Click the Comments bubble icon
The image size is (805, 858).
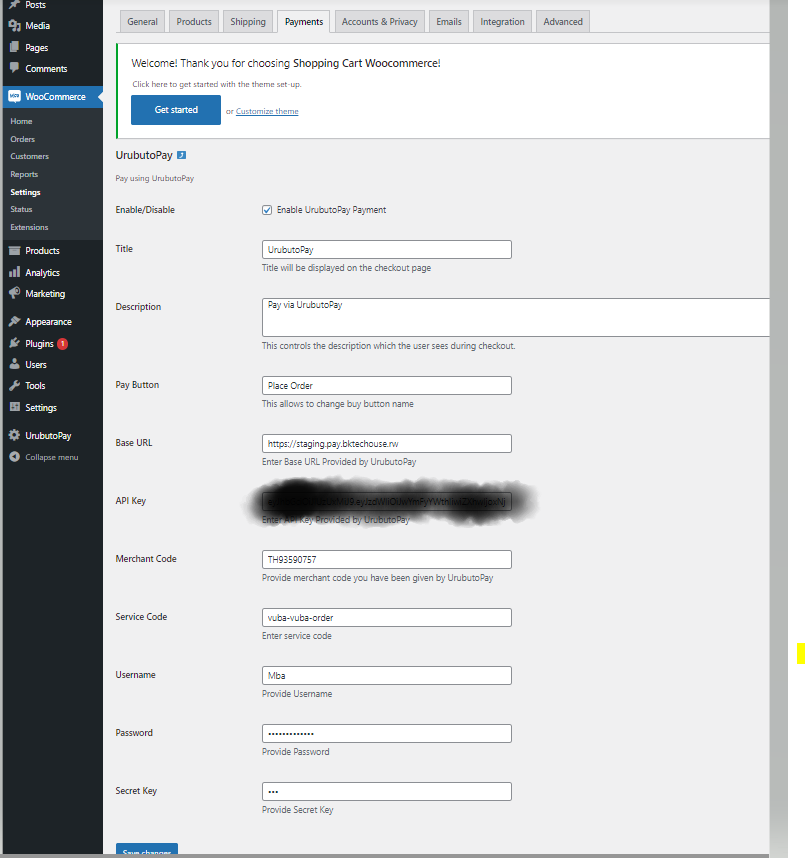pyautogui.click(x=15, y=68)
